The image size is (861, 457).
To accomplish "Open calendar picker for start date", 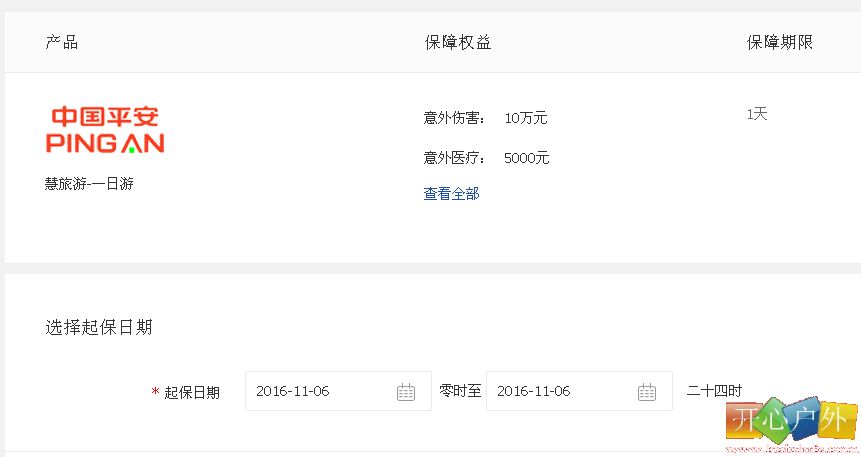I will (x=406, y=392).
